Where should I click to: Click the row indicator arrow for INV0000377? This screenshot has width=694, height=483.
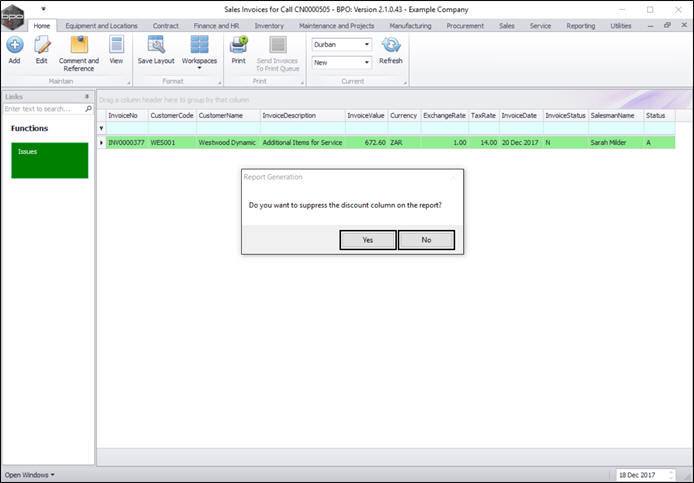[101, 143]
